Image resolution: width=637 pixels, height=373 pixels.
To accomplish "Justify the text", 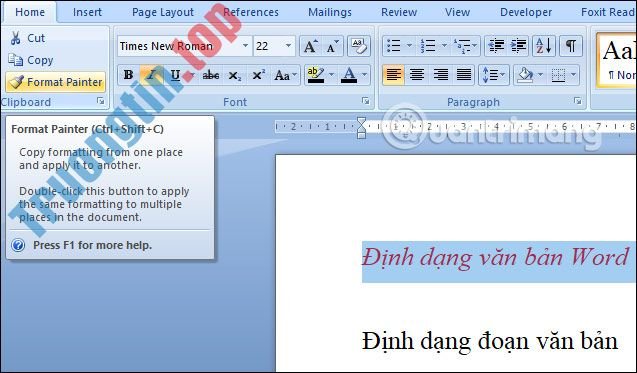I will 464,75.
